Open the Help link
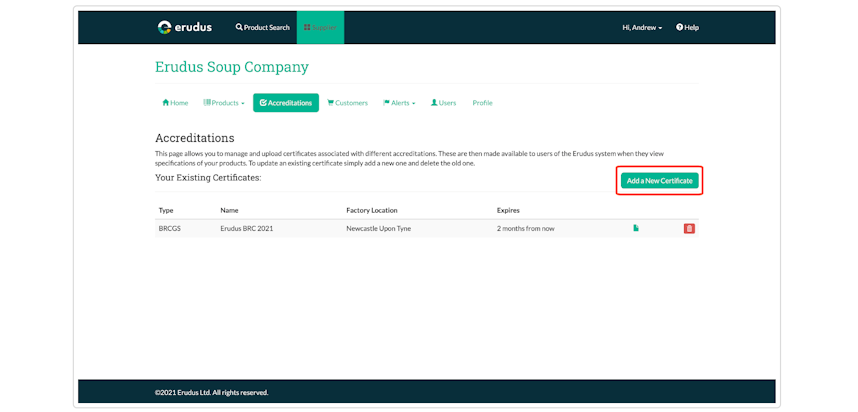Screen dimensions: 858x412 (687, 27)
